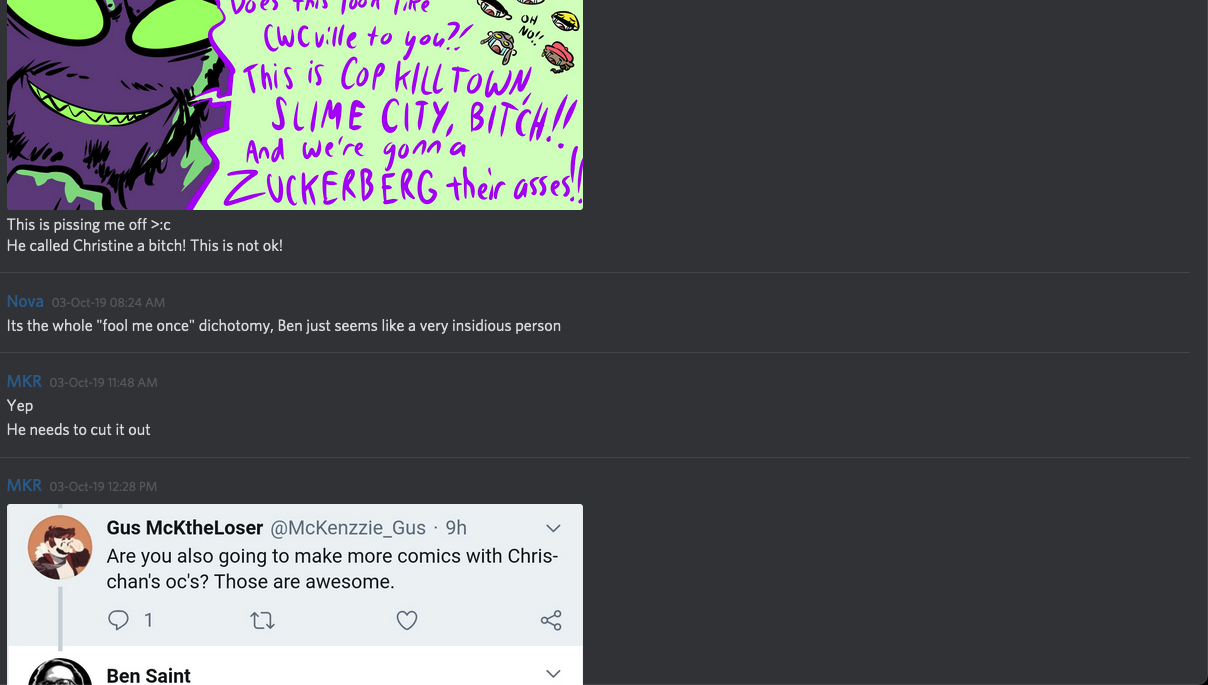Click MKR username above "Yep" message
The width and height of the screenshot is (1208, 685).
[24, 381]
